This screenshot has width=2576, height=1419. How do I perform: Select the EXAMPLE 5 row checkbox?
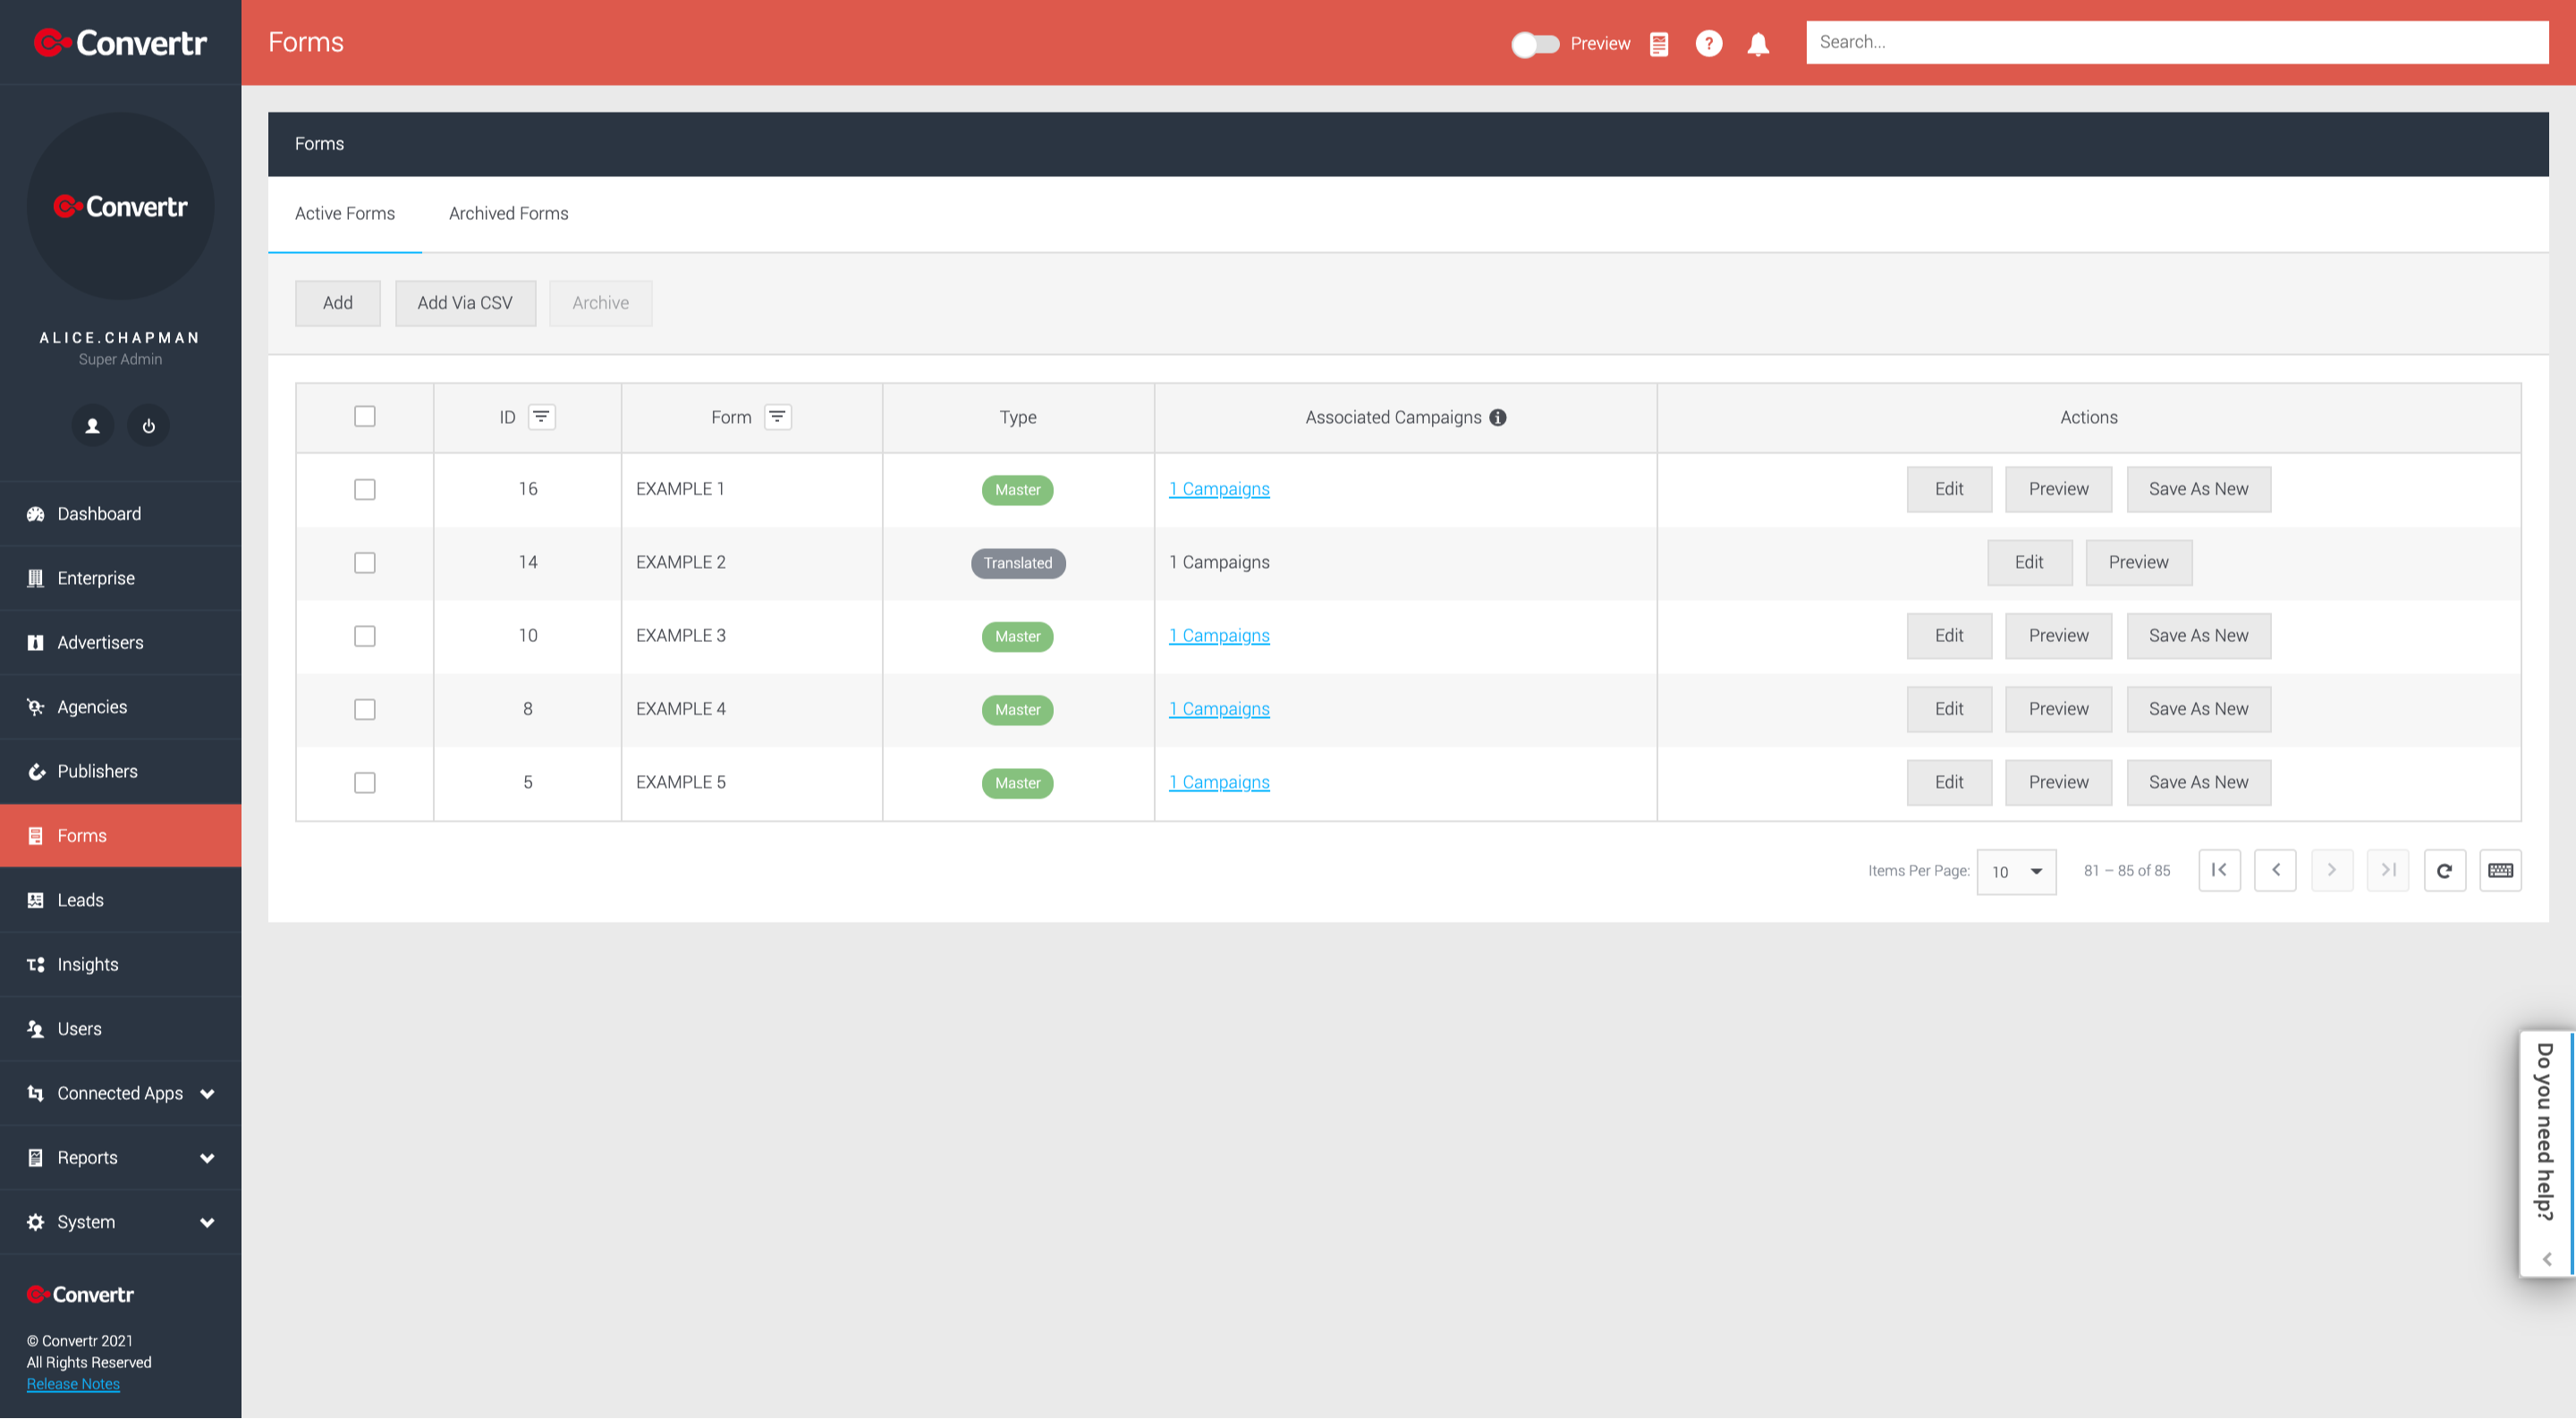pyautogui.click(x=365, y=783)
